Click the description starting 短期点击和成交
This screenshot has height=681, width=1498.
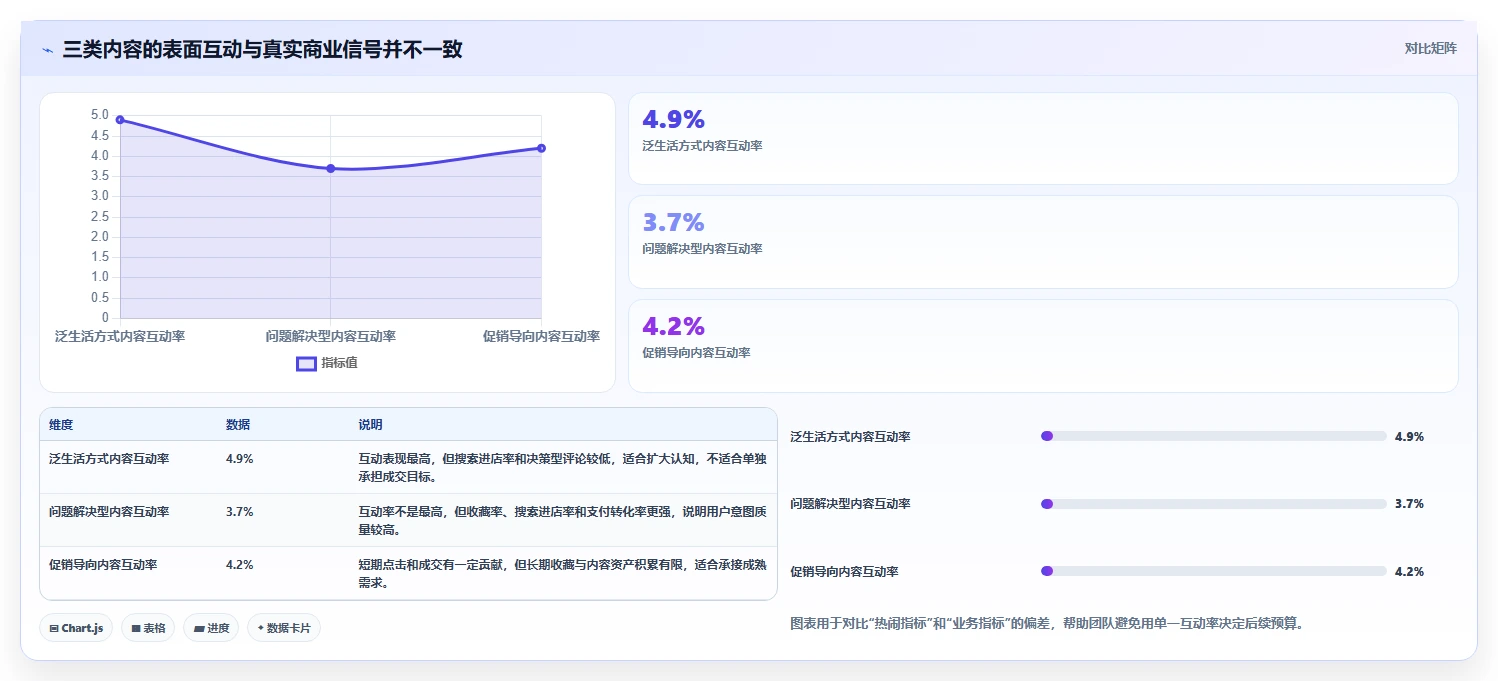562,574
